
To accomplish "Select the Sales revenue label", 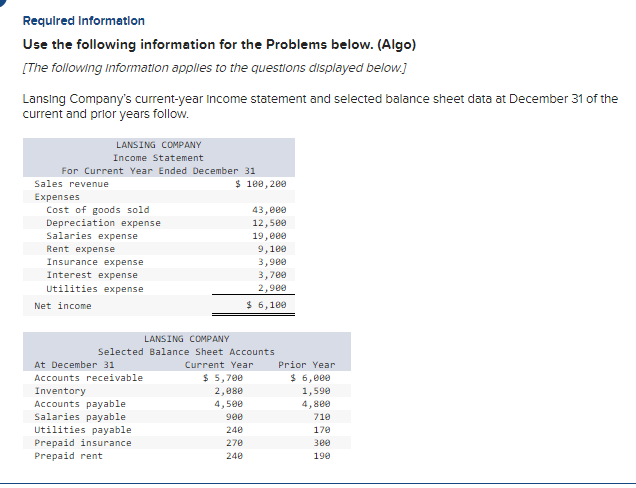I will coord(71,184).
